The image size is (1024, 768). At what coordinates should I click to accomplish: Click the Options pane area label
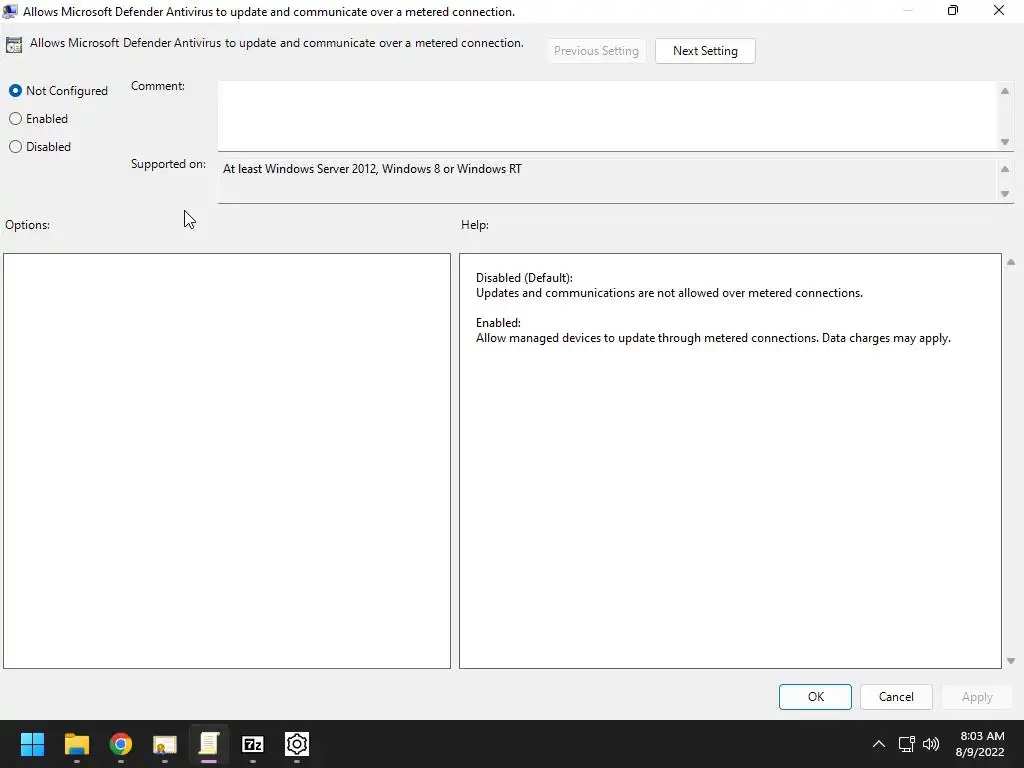[27, 225]
